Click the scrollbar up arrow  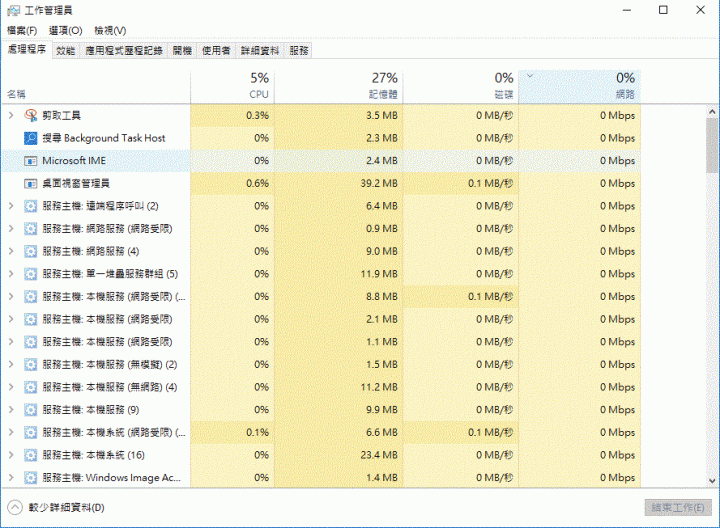pyautogui.click(x=712, y=112)
